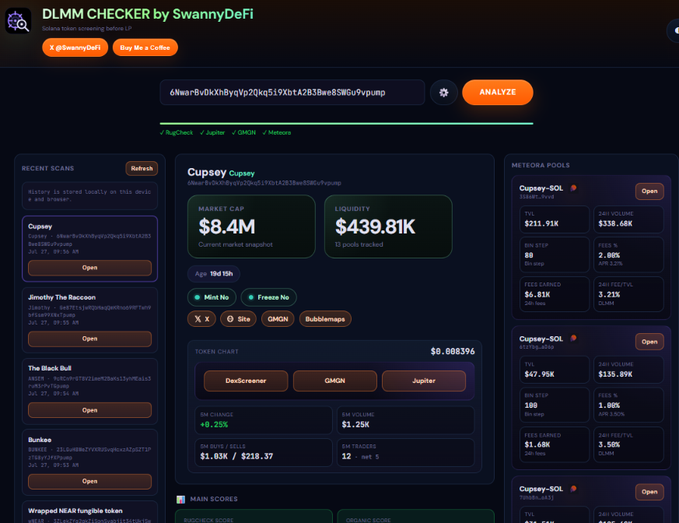Click the green analysis progress bar
679x523 pixels.
pyautogui.click(x=346, y=123)
